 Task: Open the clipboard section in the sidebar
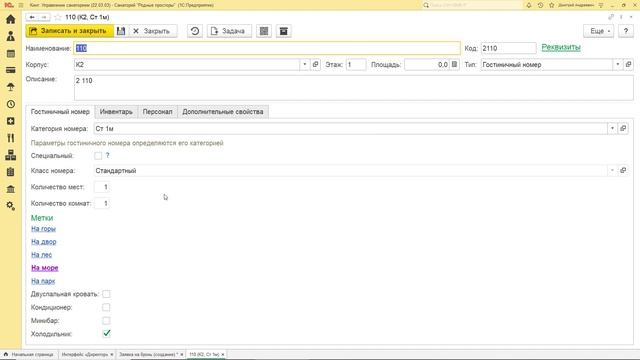pos(11,172)
